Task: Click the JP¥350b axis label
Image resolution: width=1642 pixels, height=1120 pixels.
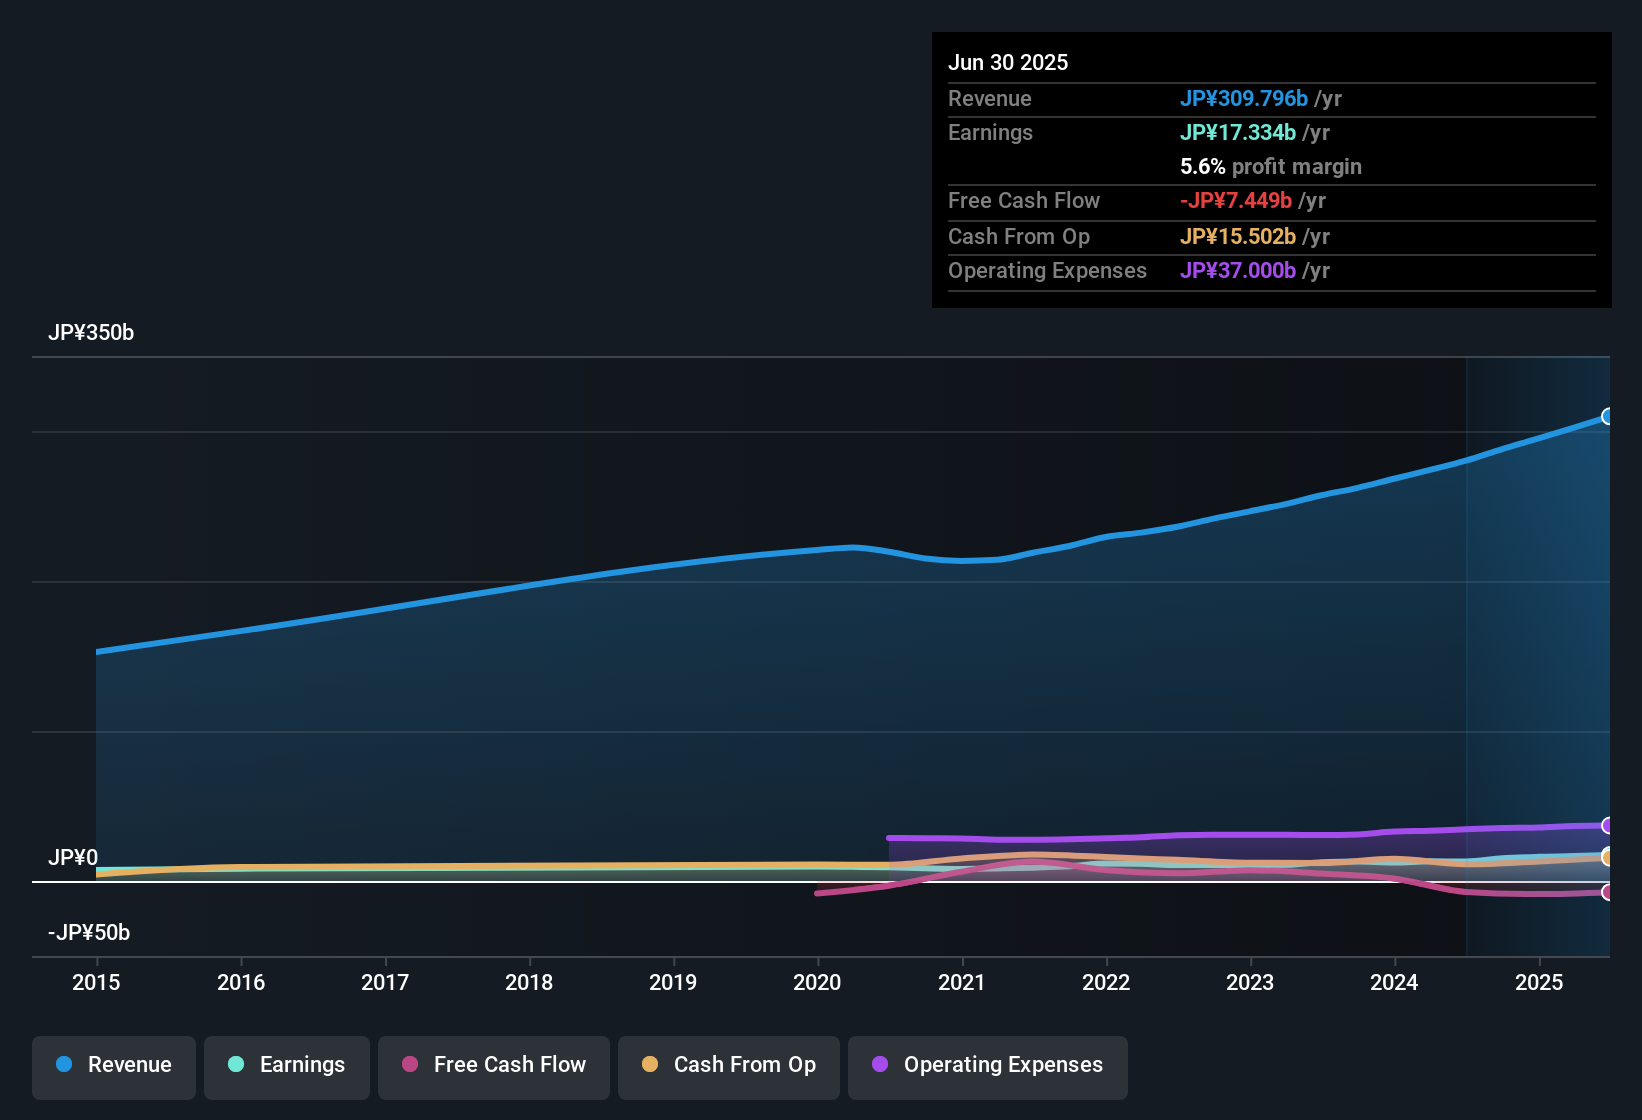Action: pyautogui.click(x=91, y=332)
